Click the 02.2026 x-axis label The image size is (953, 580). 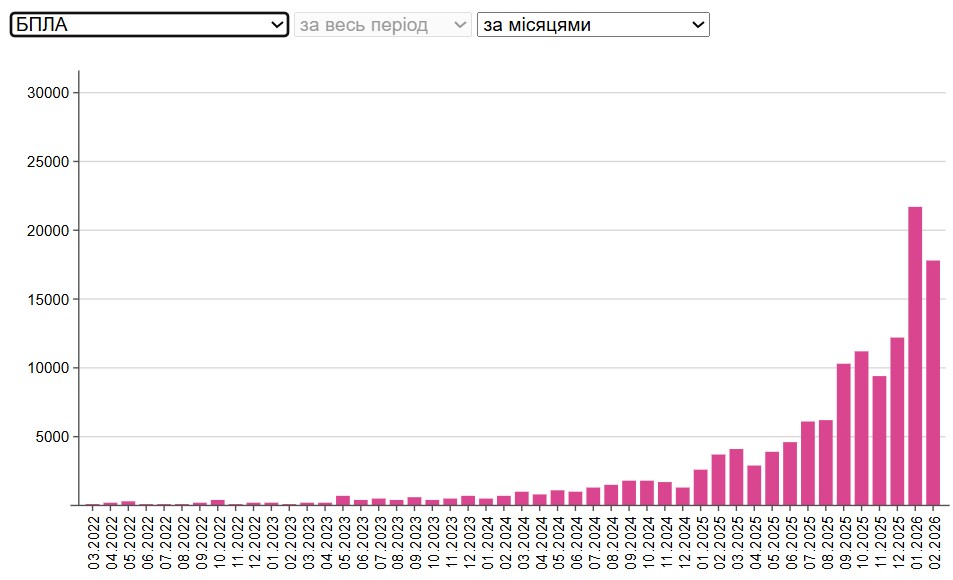[933, 540]
